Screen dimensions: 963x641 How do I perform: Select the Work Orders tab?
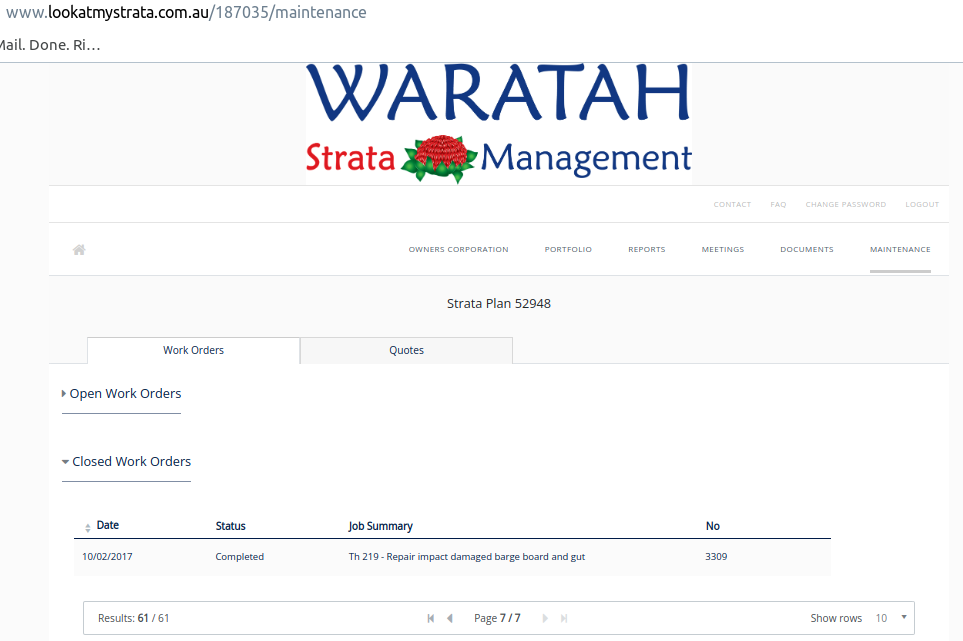pos(193,351)
